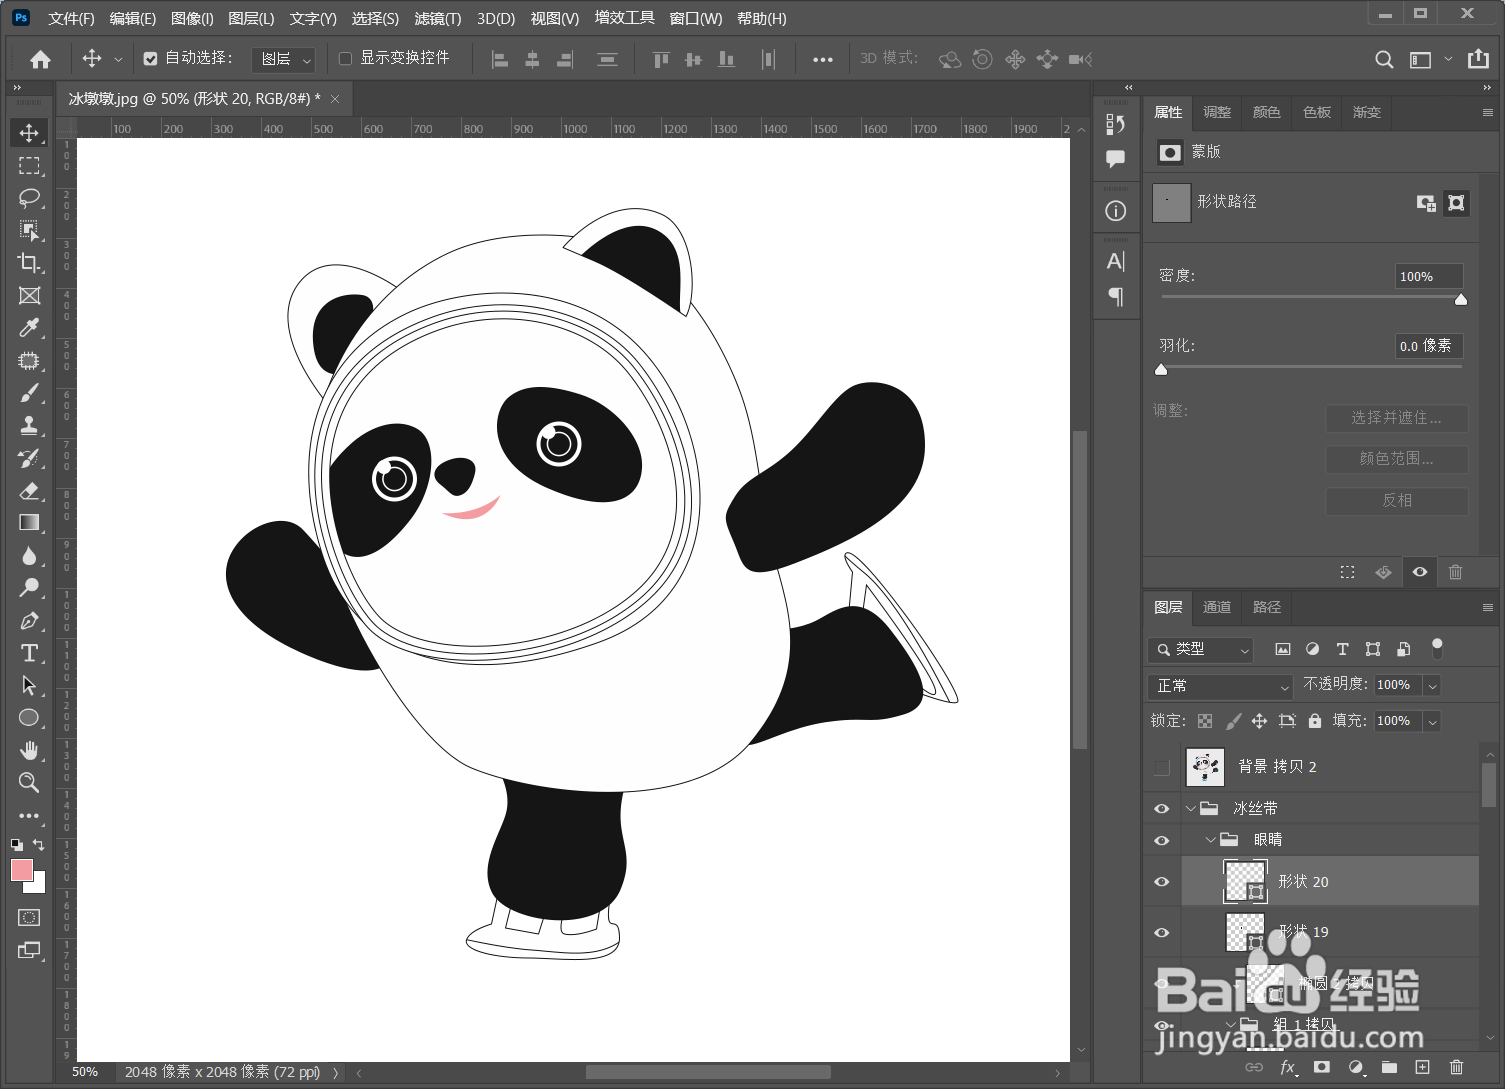Select the Horizontal Type tool
The height and width of the screenshot is (1089, 1505).
(29, 652)
